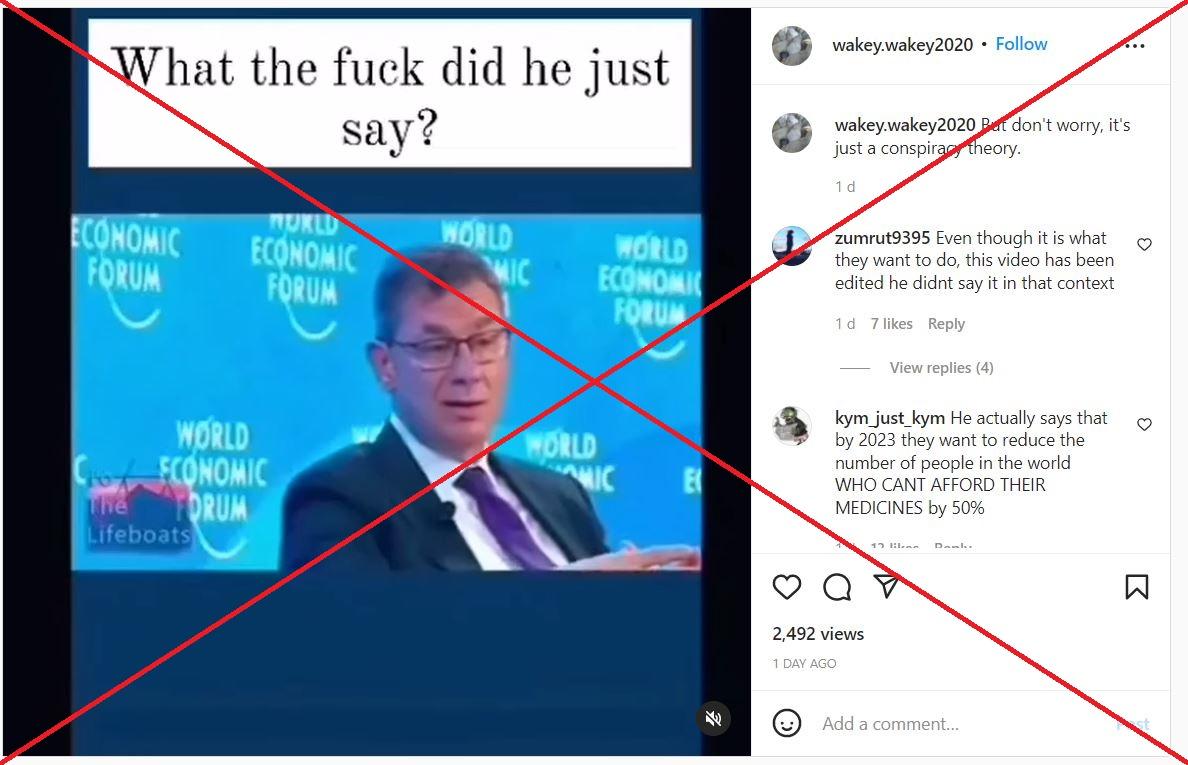View 7 likes on zumrut9395 comment

click(891, 323)
